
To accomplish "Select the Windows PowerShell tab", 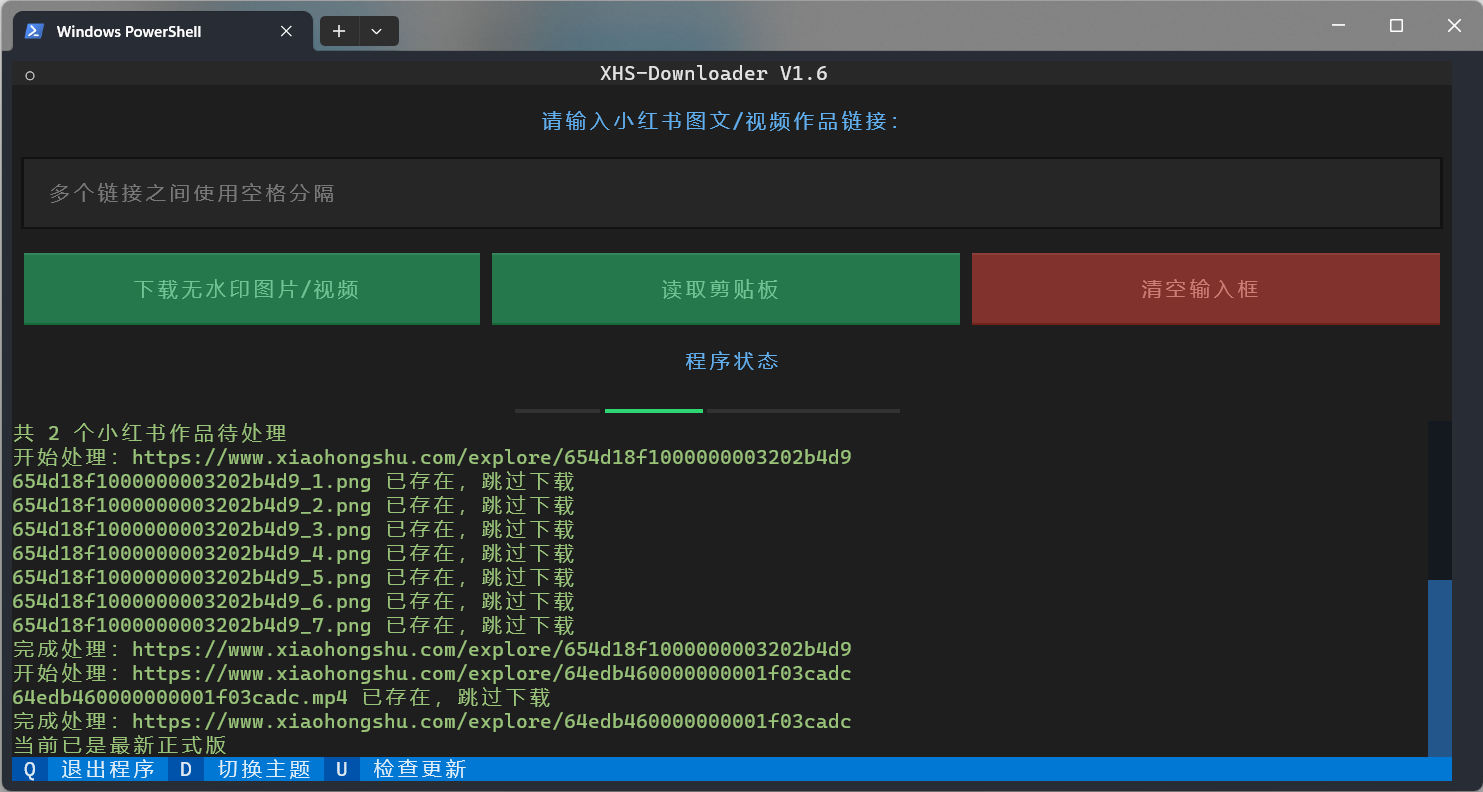I will pos(162,31).
